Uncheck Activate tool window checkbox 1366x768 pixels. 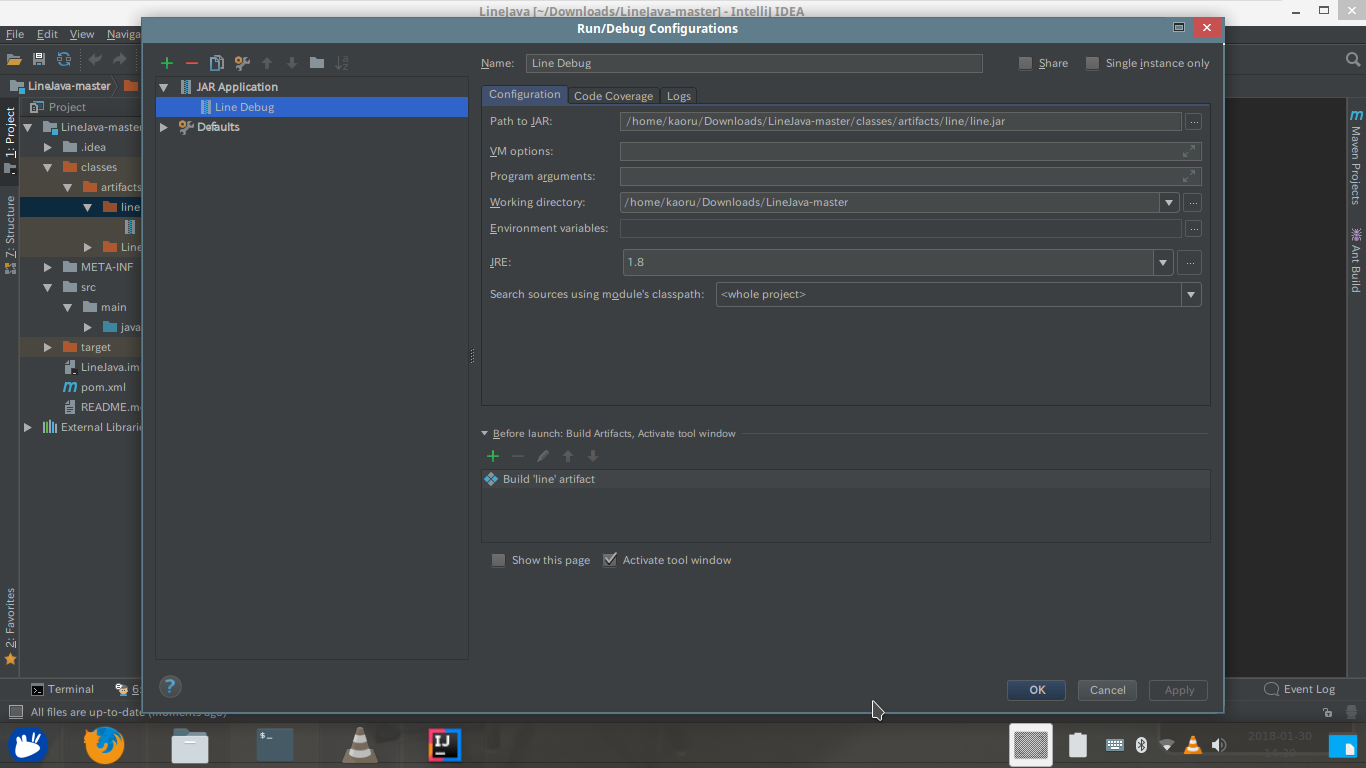coord(609,560)
